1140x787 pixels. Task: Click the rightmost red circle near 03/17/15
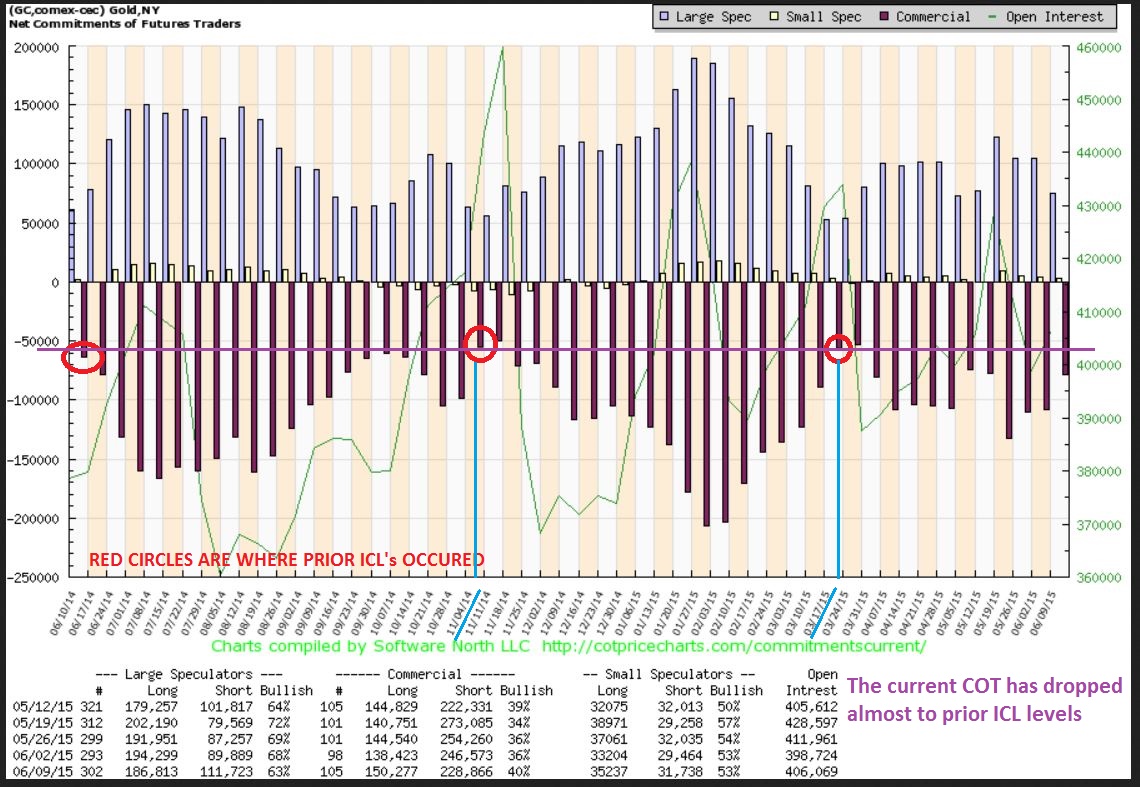pyautogui.click(x=838, y=349)
